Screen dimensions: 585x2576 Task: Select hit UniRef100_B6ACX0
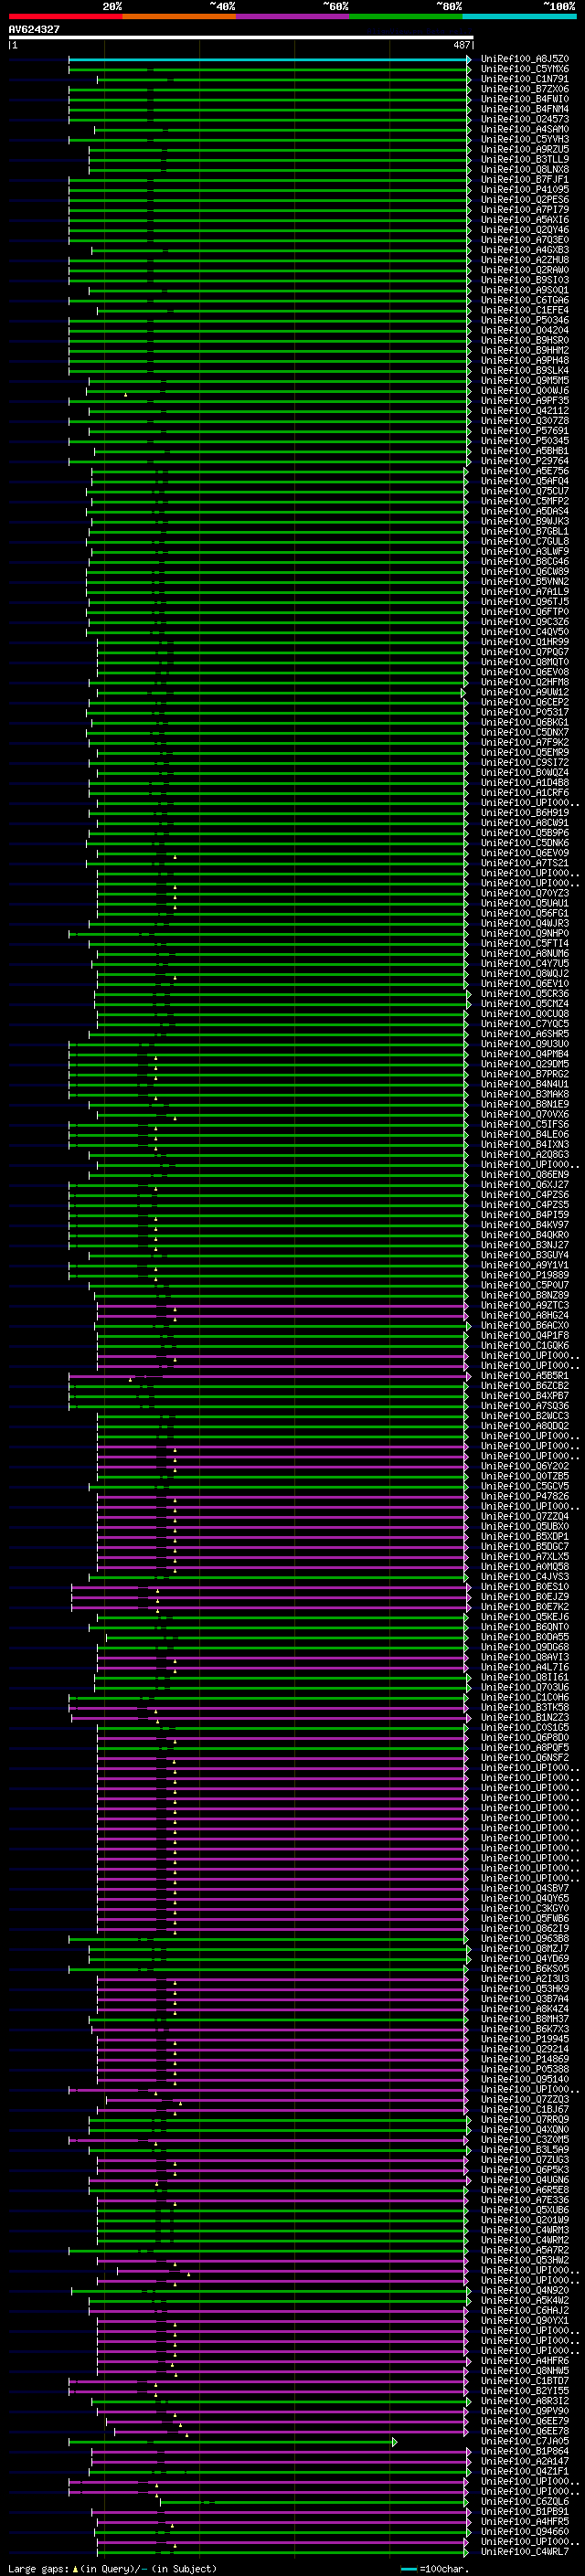click(x=525, y=1326)
